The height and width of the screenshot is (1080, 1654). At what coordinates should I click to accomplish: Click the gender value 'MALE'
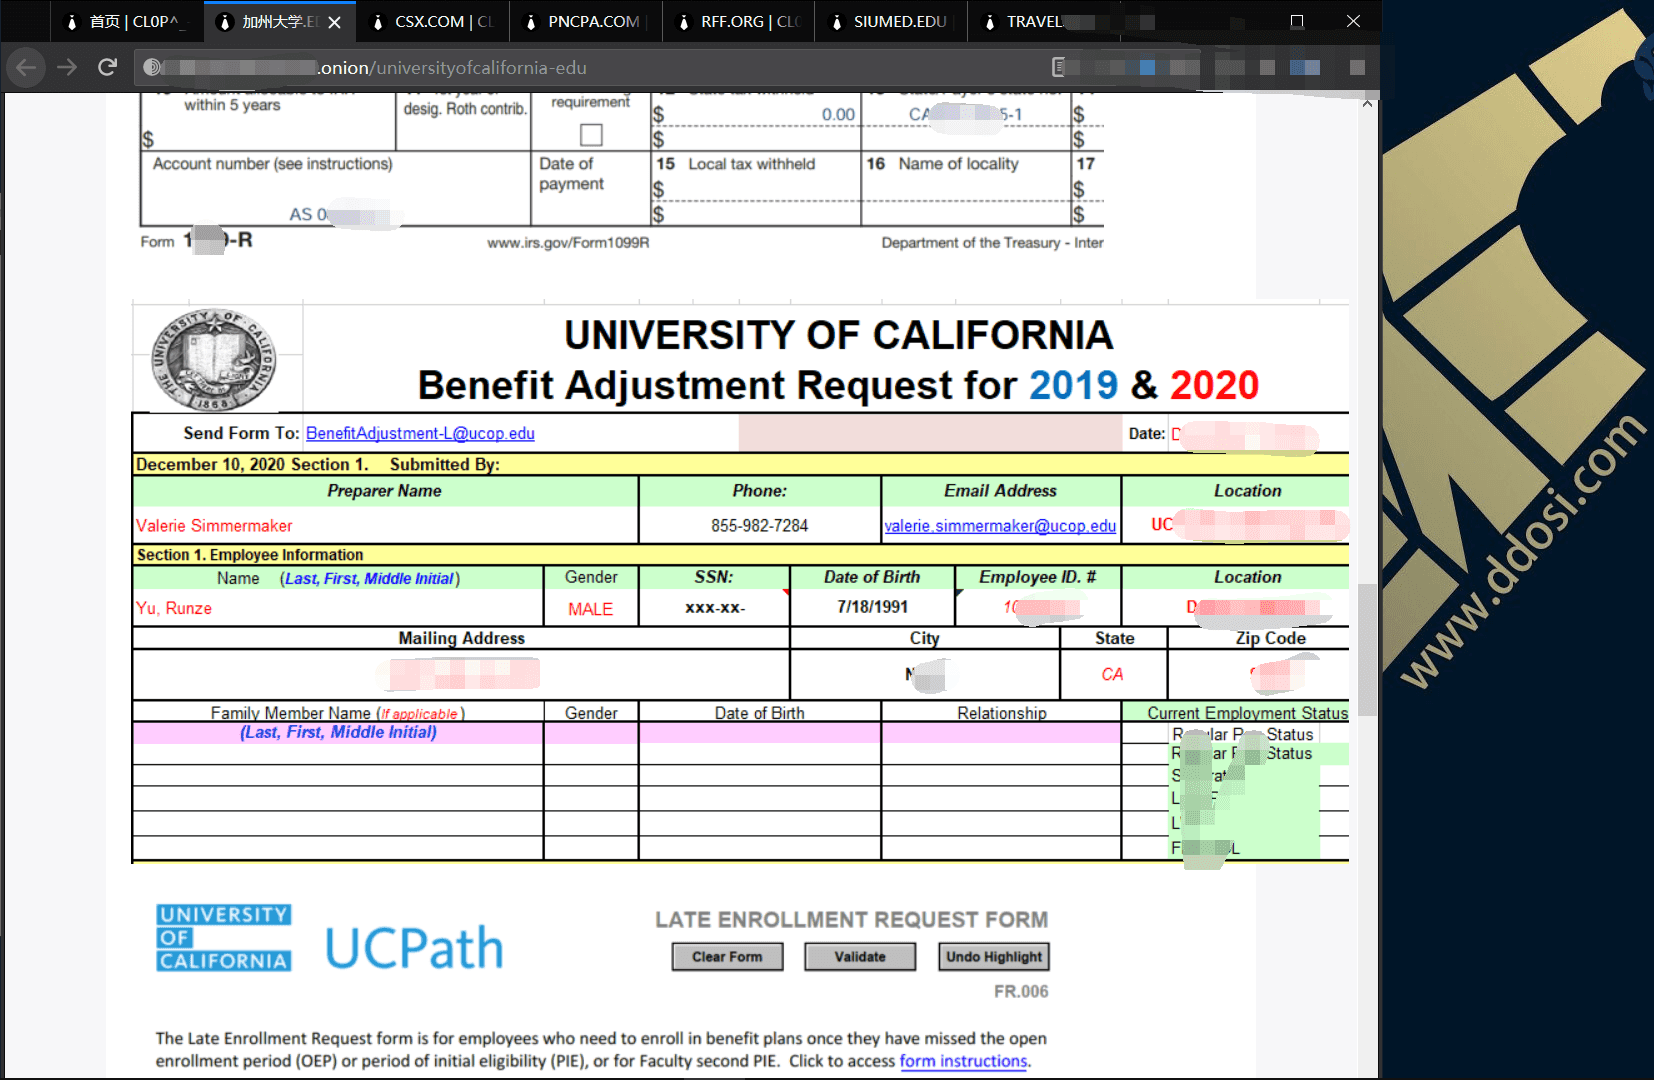(590, 609)
